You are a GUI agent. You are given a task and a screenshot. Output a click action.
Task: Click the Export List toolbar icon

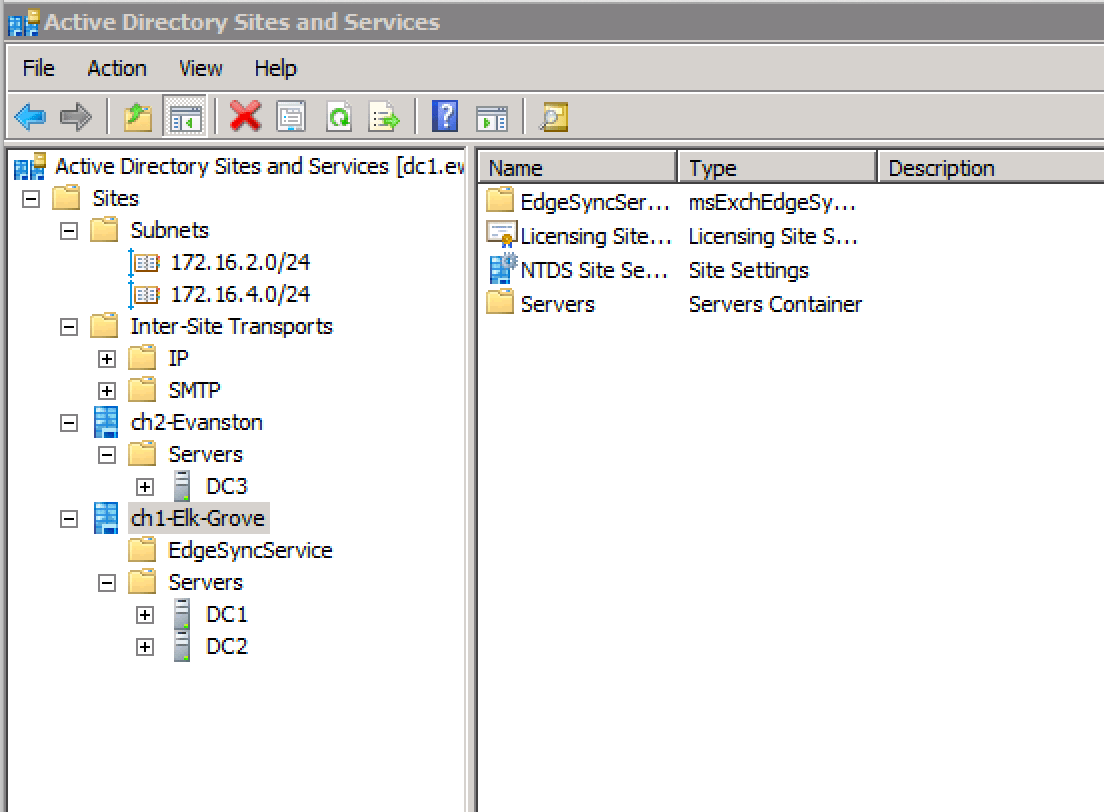coord(384,116)
